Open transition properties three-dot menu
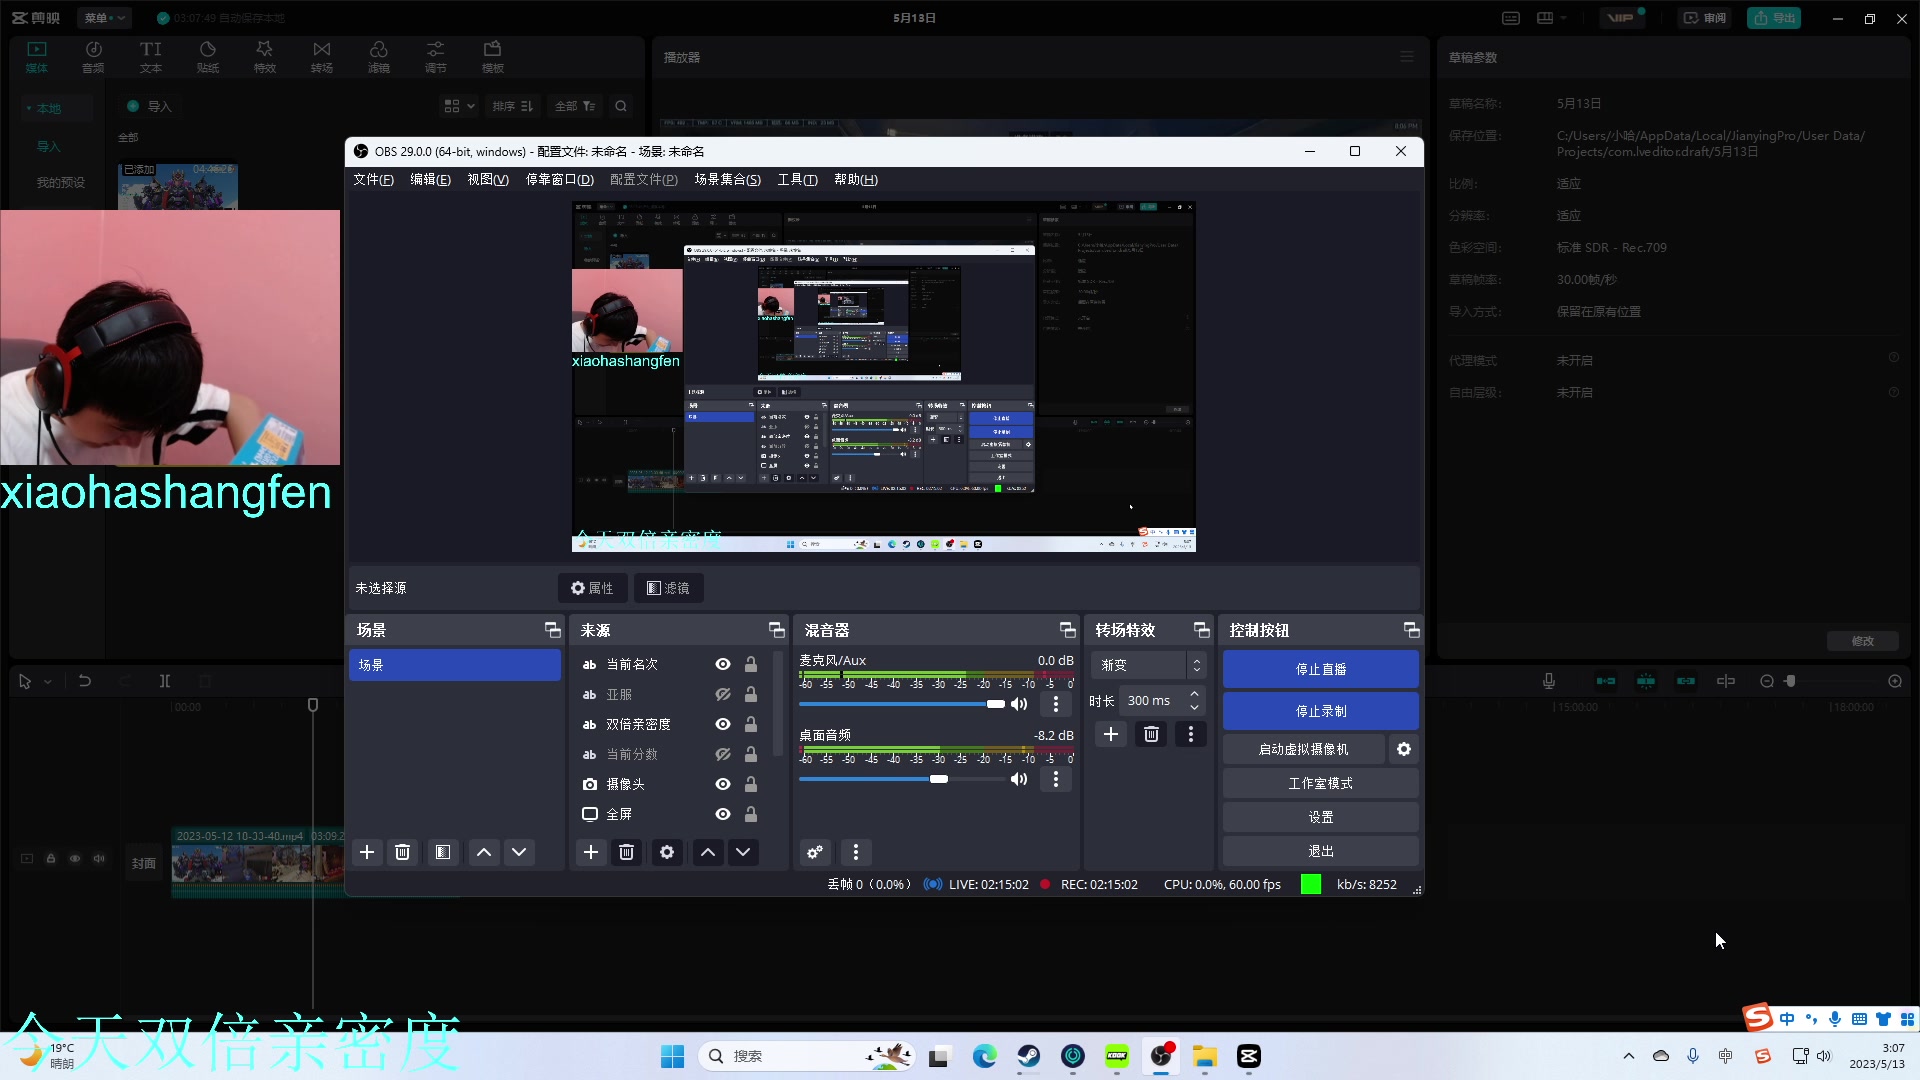This screenshot has height=1080, width=1920. coord(1191,734)
